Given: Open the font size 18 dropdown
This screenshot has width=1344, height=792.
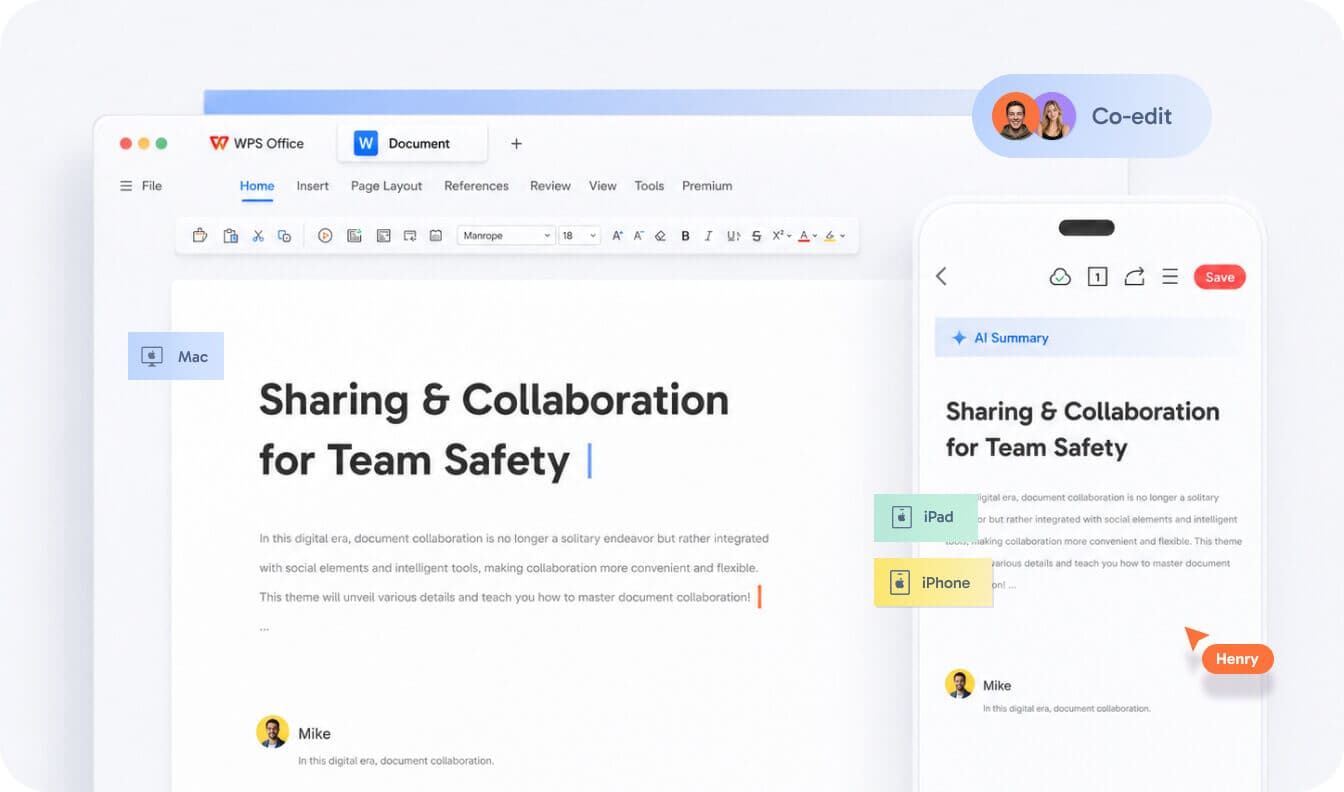Looking at the screenshot, I should [x=579, y=236].
